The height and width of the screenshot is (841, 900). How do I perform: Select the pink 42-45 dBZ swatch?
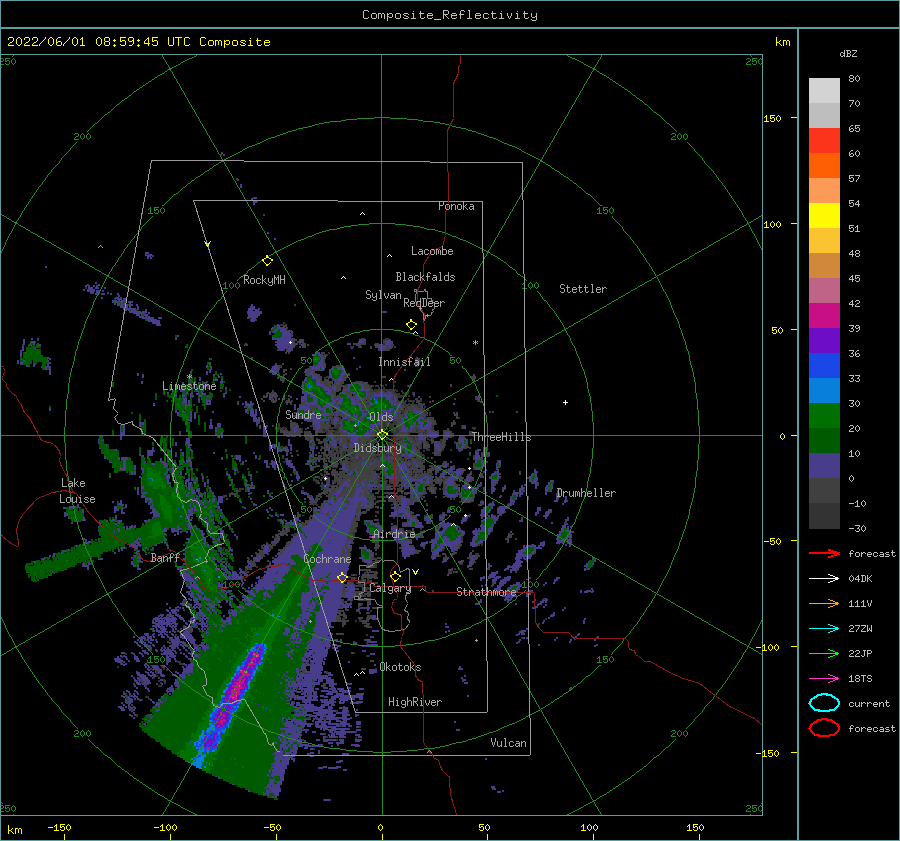click(x=824, y=291)
